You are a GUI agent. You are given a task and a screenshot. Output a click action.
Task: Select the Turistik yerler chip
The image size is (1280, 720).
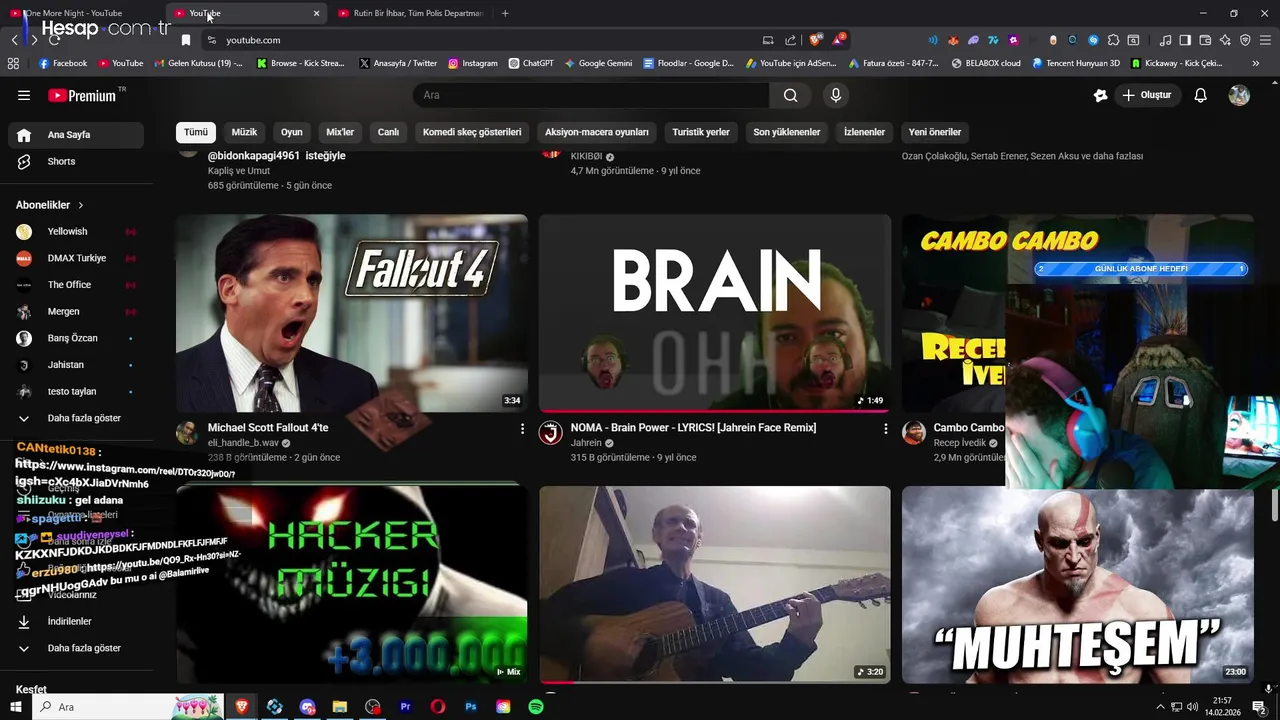point(701,132)
